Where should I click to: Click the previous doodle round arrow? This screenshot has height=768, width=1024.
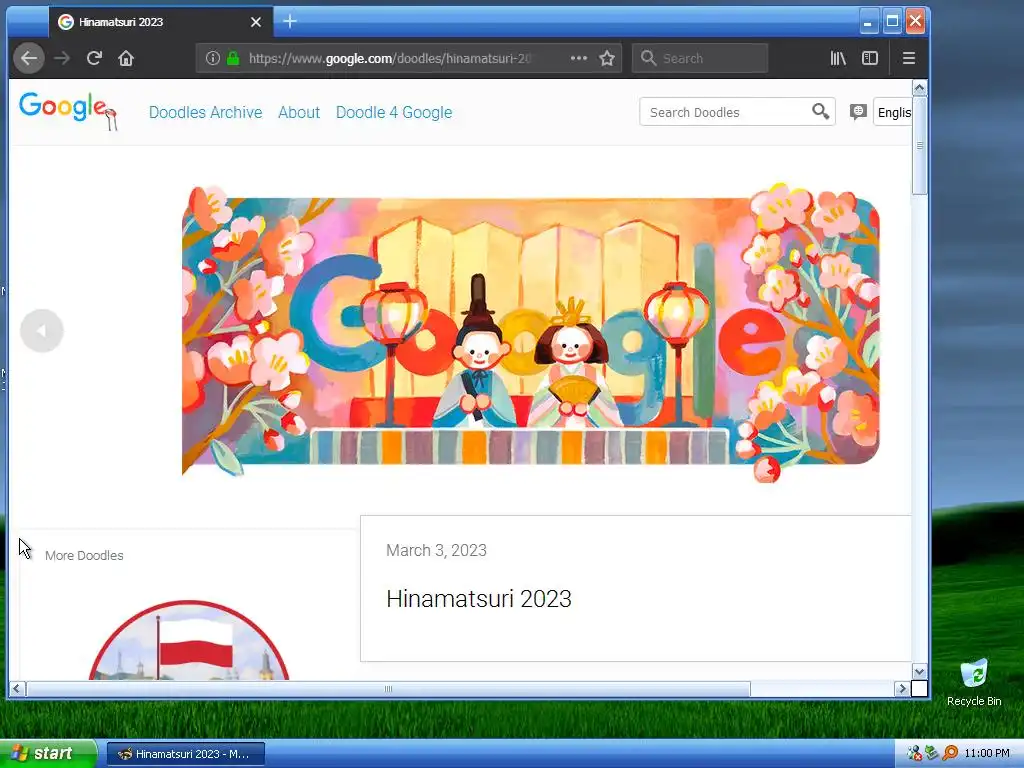pyautogui.click(x=42, y=331)
